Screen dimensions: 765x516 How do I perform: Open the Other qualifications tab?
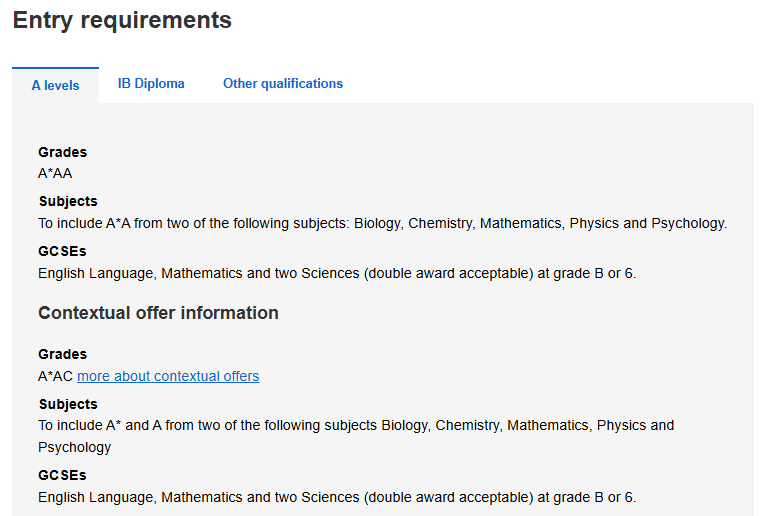coord(283,84)
